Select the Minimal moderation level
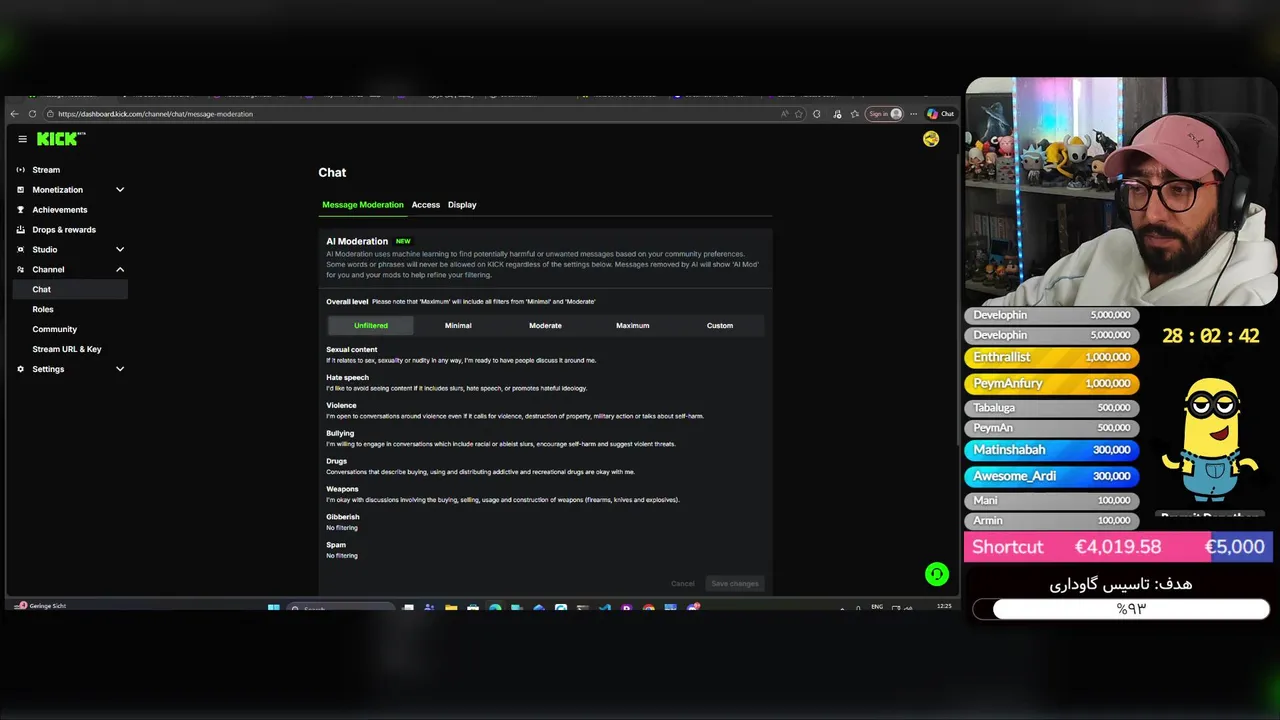 458,325
